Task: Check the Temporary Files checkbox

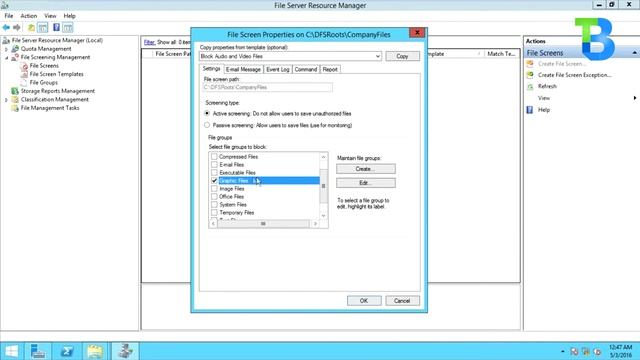Action: [214, 212]
